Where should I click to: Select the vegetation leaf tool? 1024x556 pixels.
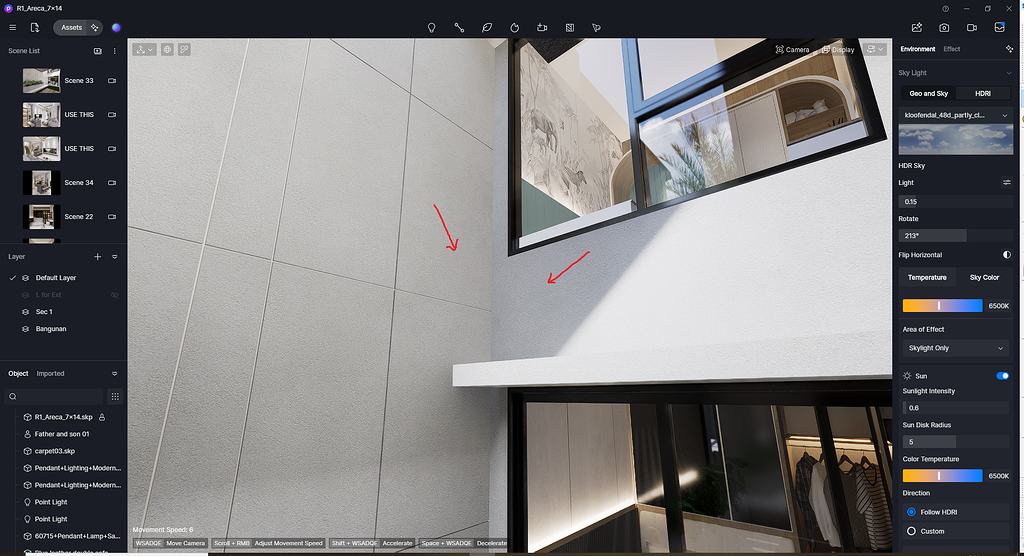pyautogui.click(x=487, y=27)
